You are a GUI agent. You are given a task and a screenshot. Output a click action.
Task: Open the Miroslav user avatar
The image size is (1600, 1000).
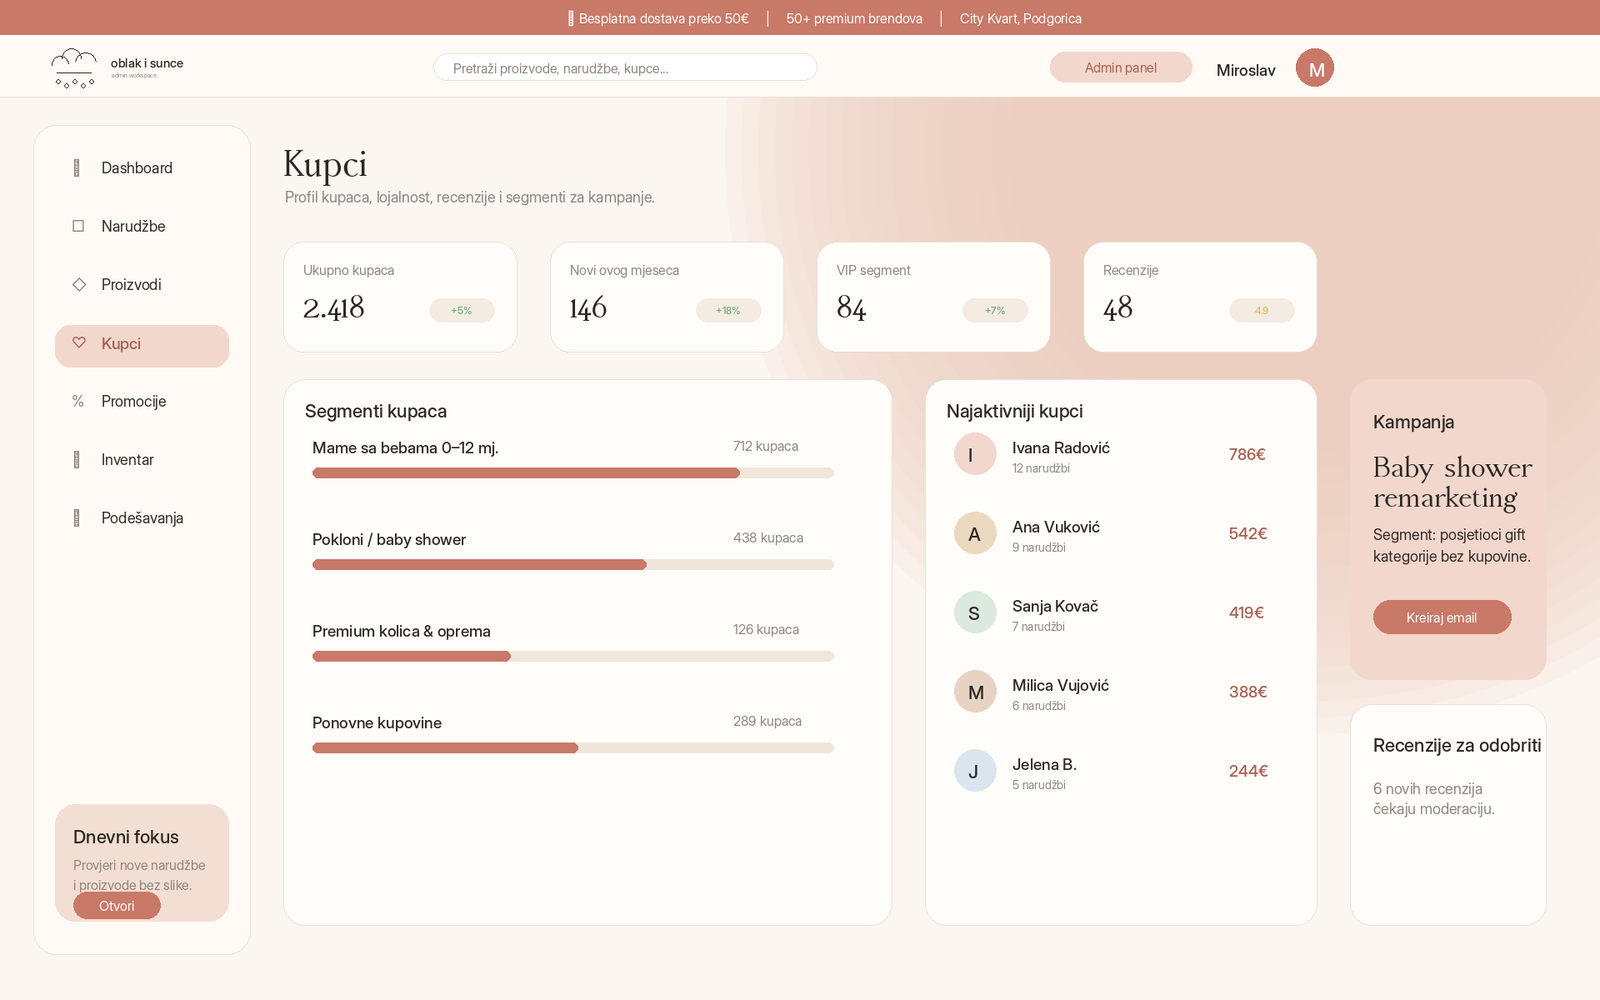(1315, 68)
